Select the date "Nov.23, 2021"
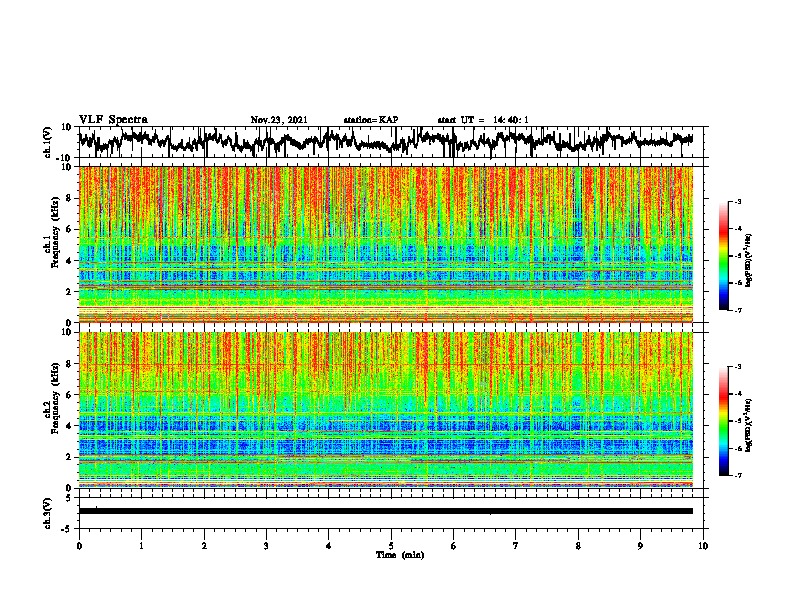 [279, 120]
